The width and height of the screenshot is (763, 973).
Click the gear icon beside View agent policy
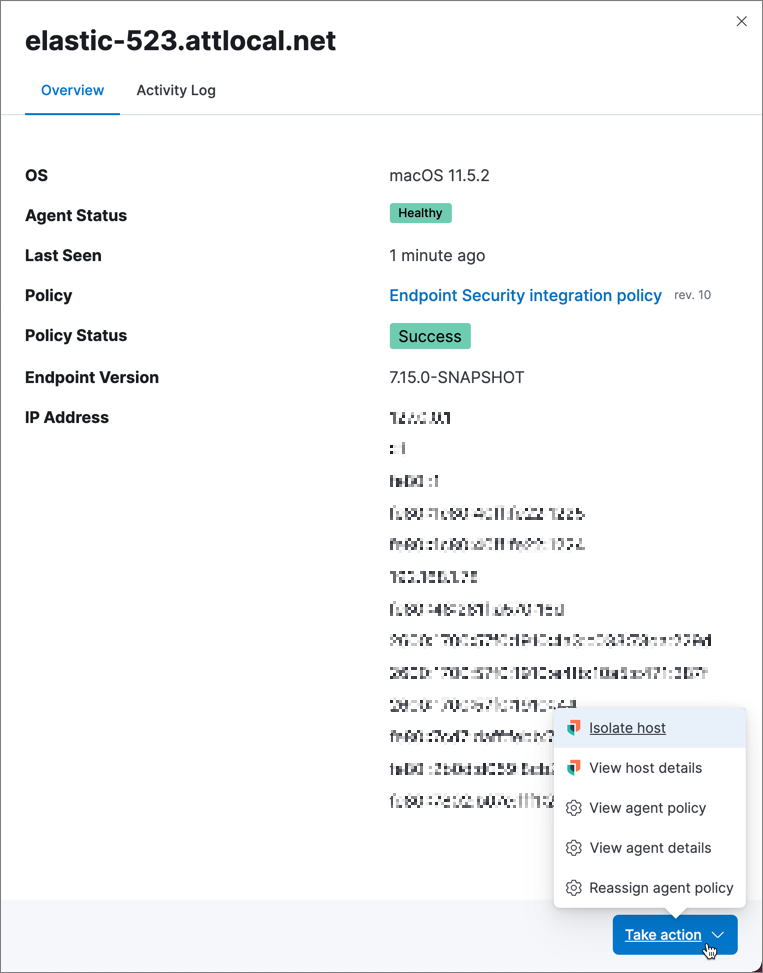(x=573, y=807)
